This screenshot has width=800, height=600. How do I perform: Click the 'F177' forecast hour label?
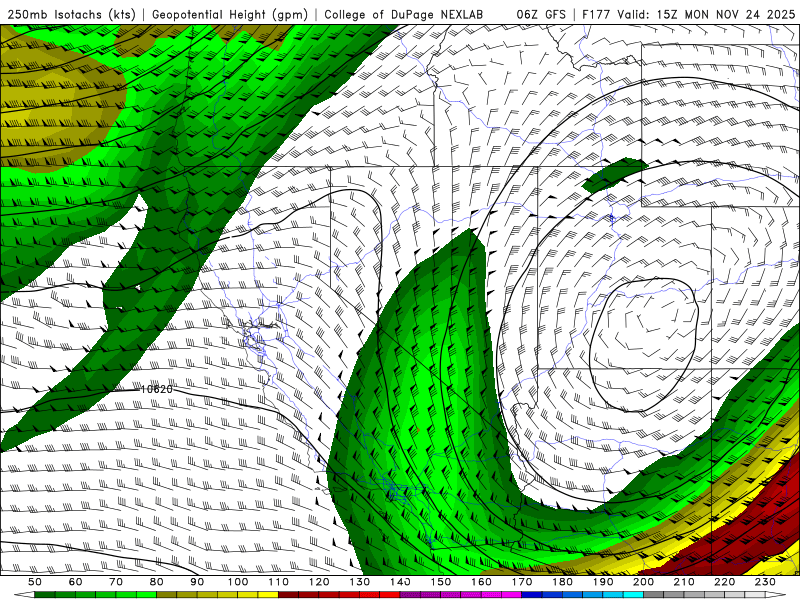click(597, 15)
